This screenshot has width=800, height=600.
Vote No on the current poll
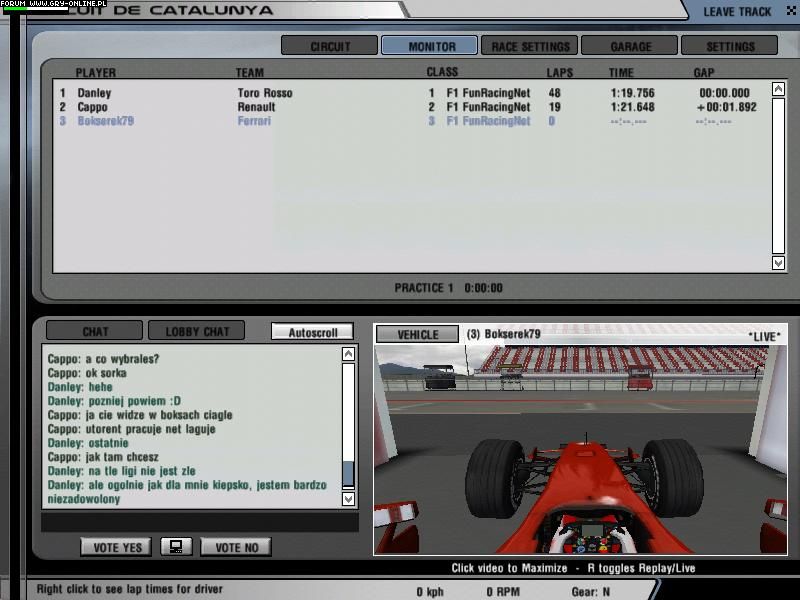[x=236, y=547]
